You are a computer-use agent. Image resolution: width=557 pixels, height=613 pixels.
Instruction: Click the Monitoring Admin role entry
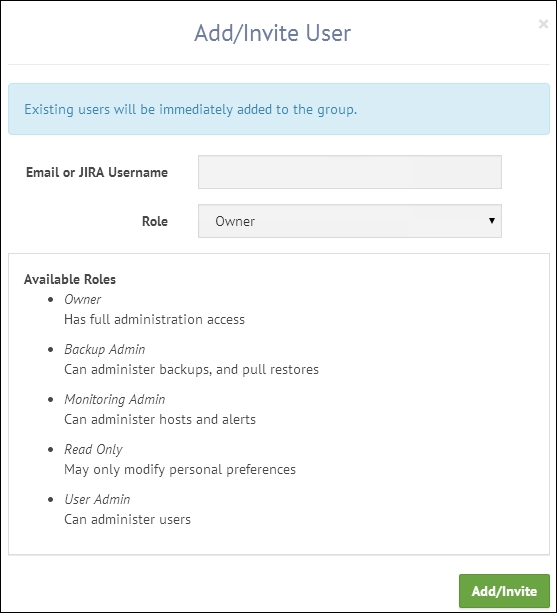(x=115, y=400)
